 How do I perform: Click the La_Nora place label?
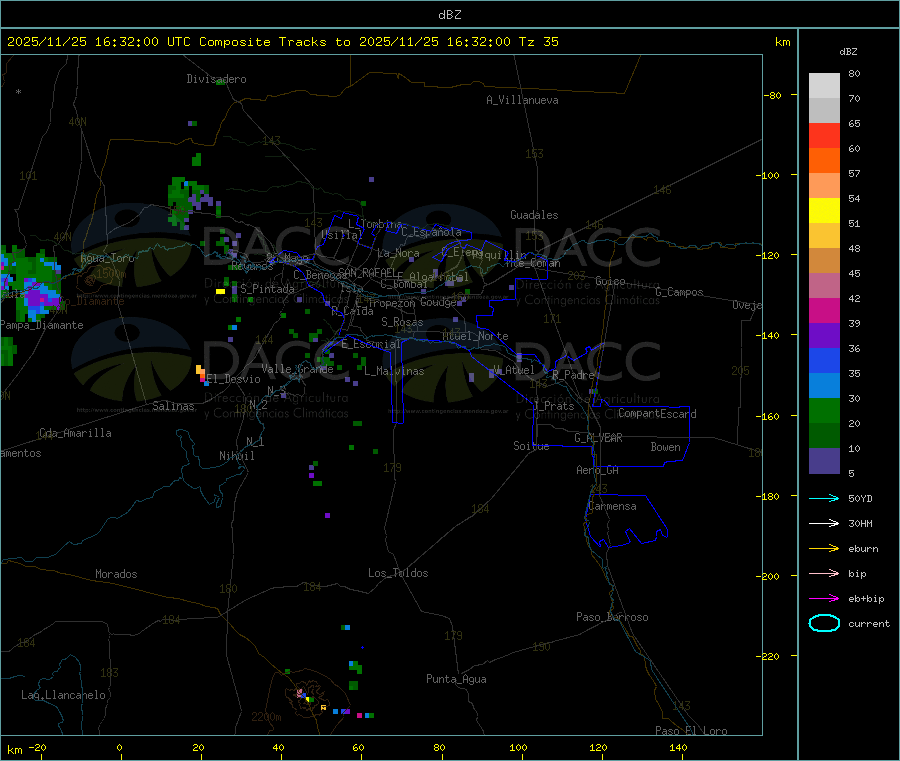point(398,253)
